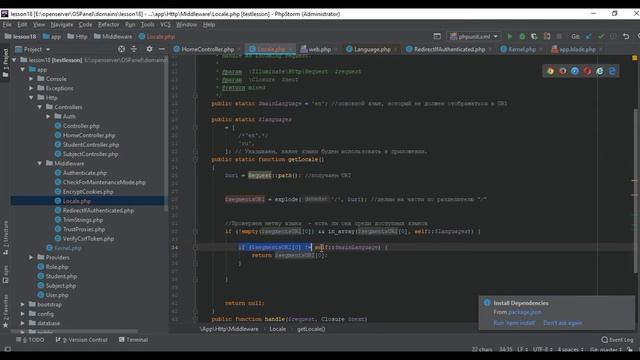Screen dimensions: 640x360
Task: Switch to Kernel.php editor tab
Action: [522, 49]
